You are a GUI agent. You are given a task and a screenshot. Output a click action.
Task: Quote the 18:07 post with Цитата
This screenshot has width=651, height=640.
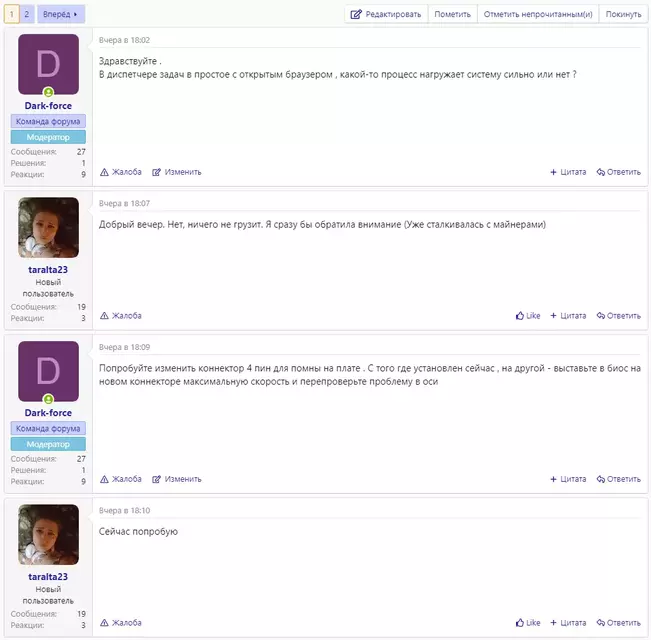pyautogui.click(x=568, y=316)
